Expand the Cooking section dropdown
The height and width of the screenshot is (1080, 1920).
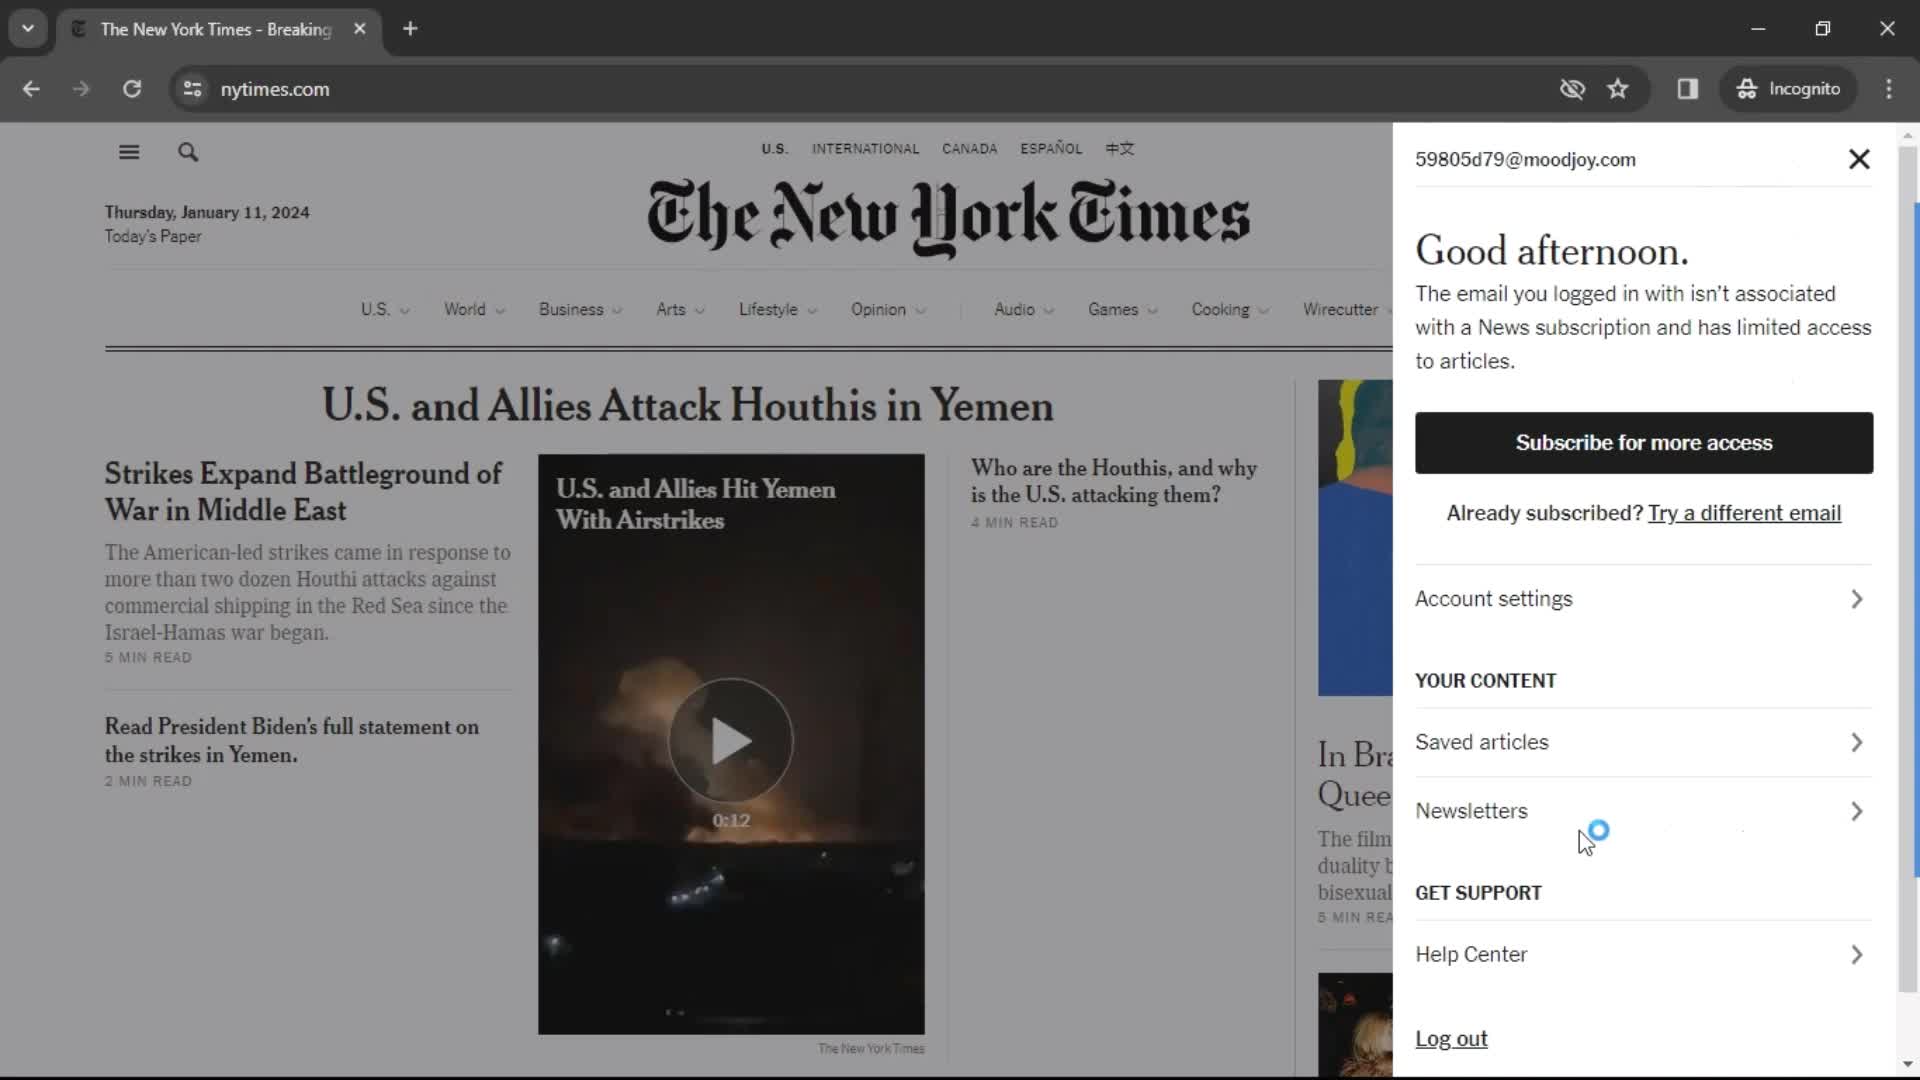click(x=1230, y=310)
